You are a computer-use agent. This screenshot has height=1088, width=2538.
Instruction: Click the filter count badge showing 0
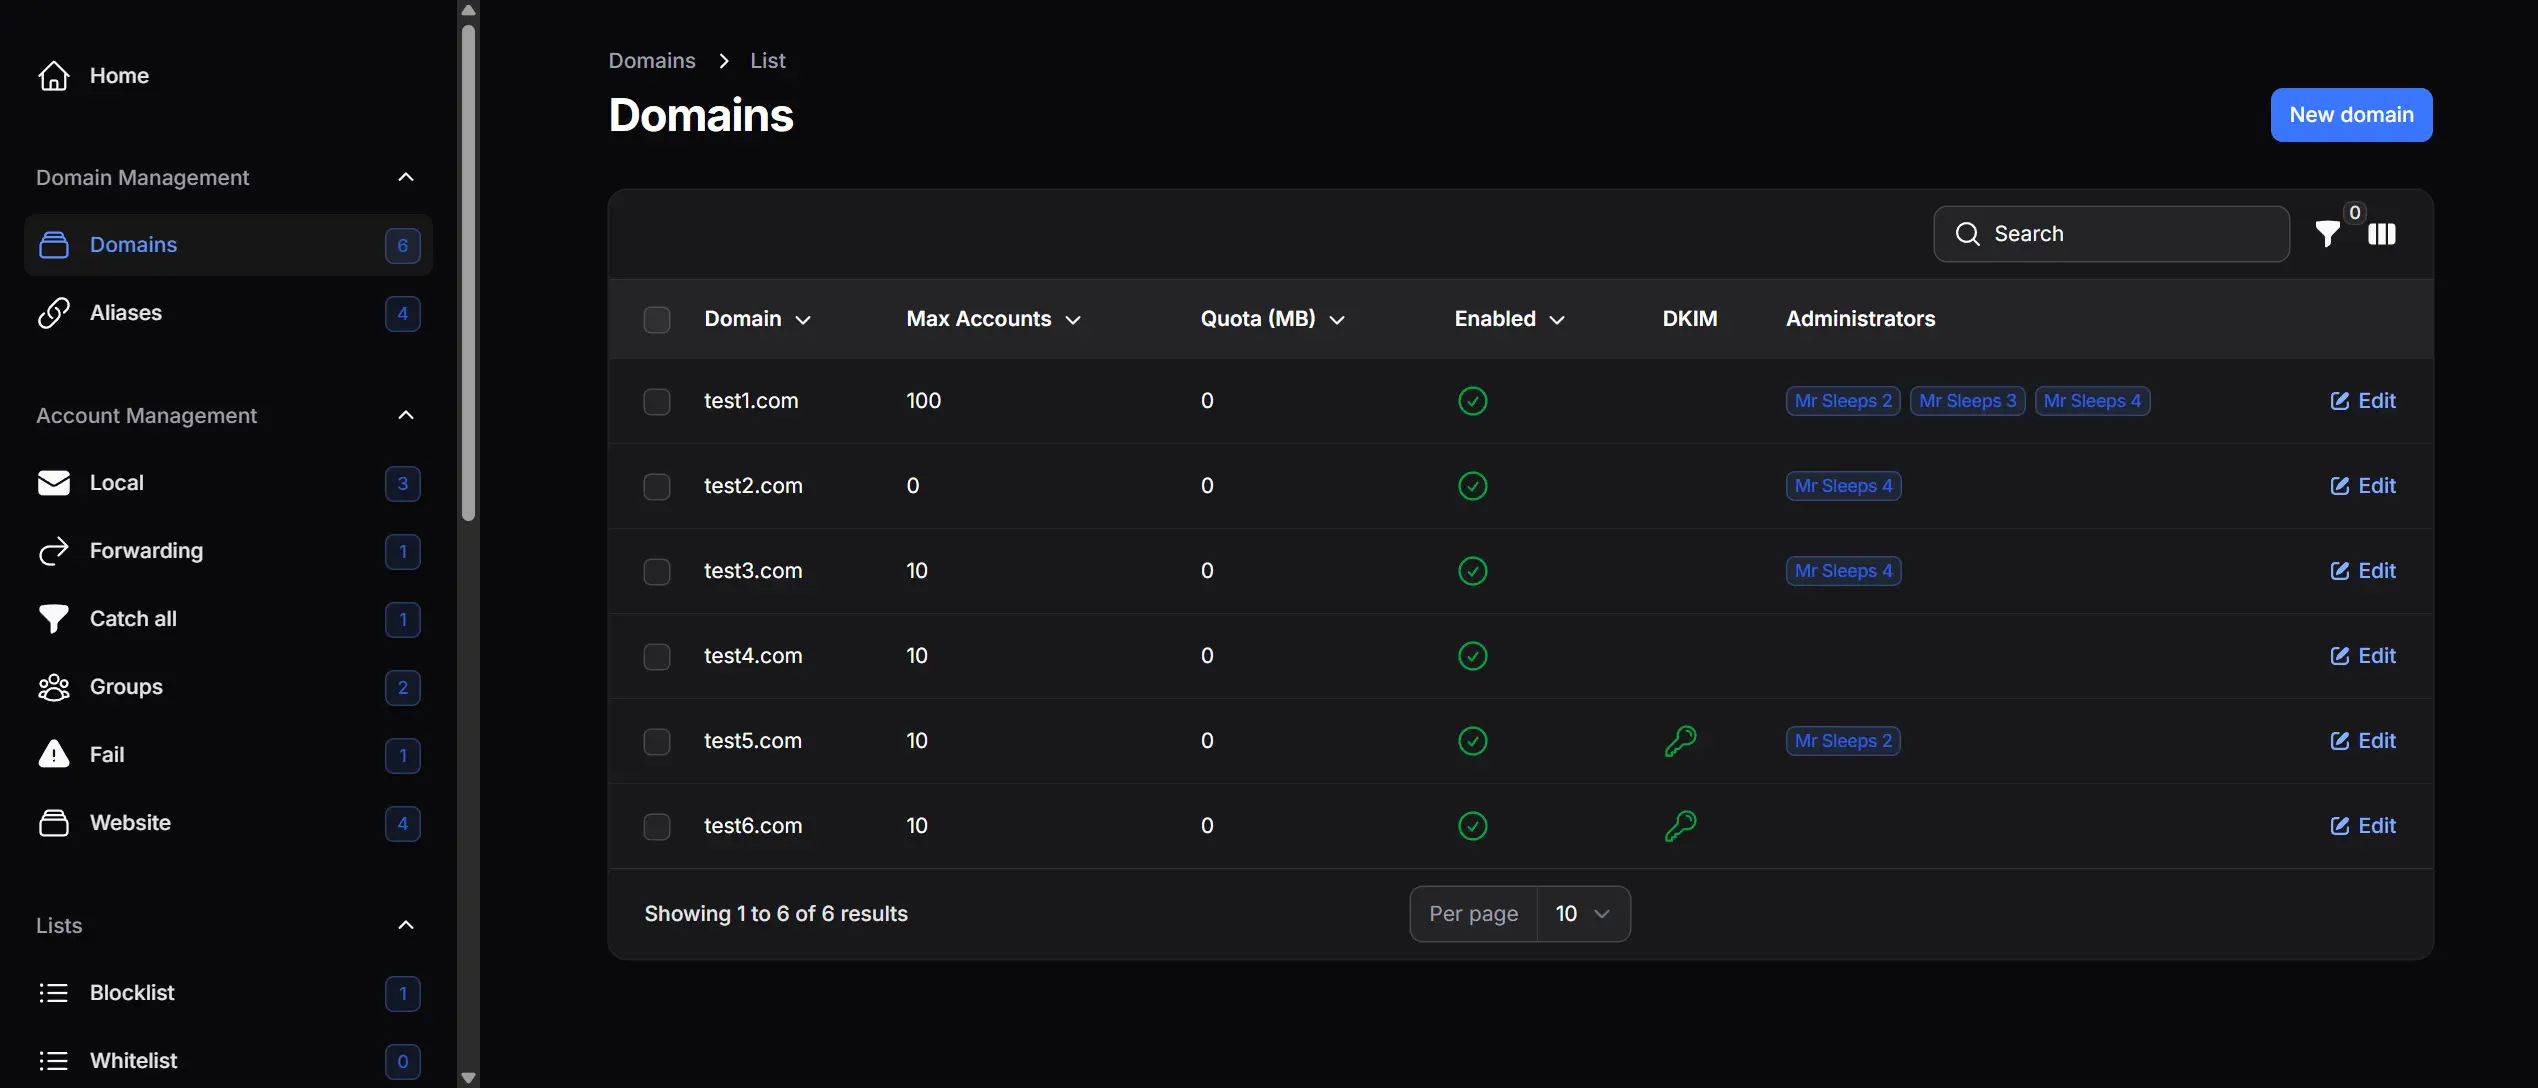[2355, 212]
